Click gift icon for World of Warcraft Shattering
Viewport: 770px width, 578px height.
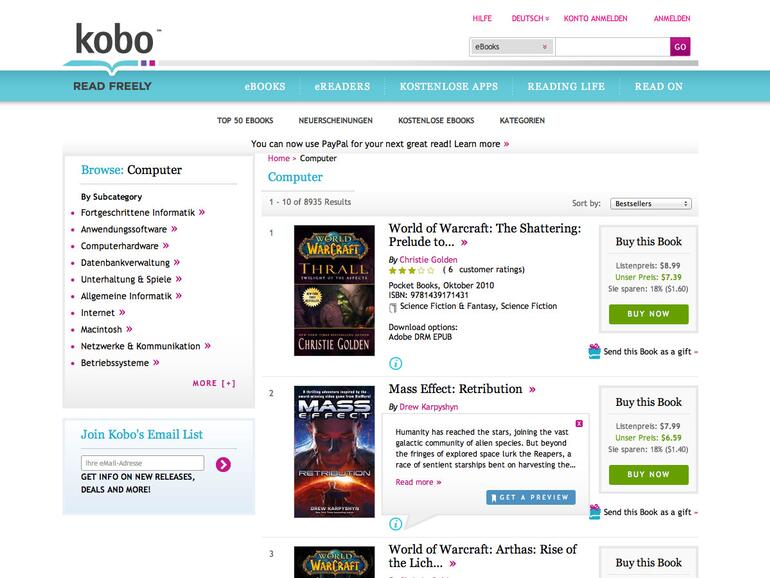594,351
